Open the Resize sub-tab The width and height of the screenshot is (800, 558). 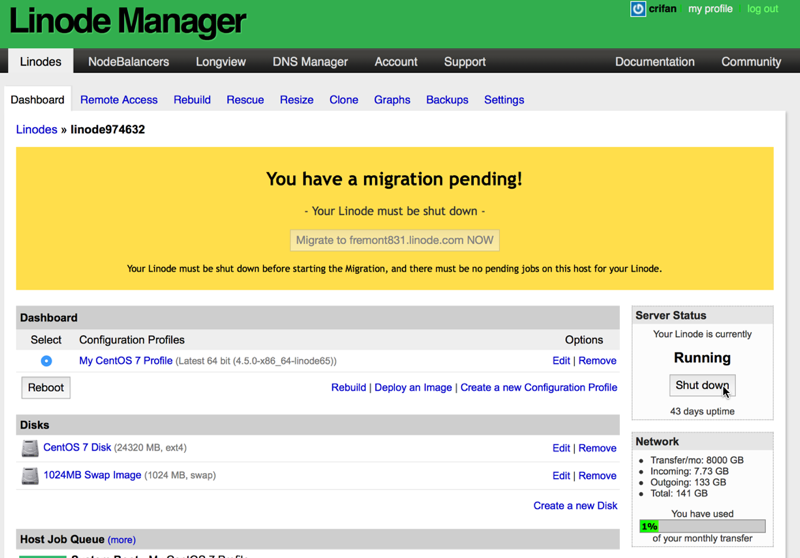(x=296, y=100)
